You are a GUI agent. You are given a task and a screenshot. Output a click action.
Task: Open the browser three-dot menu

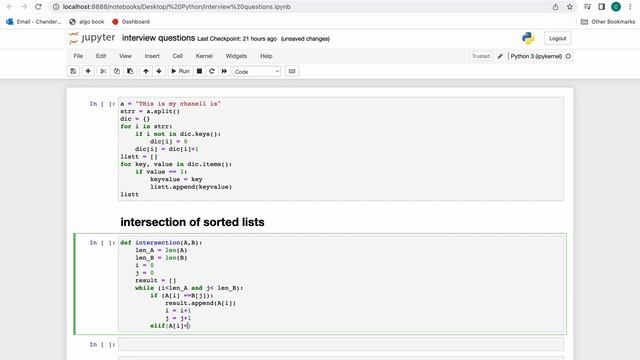pyautogui.click(x=630, y=7)
